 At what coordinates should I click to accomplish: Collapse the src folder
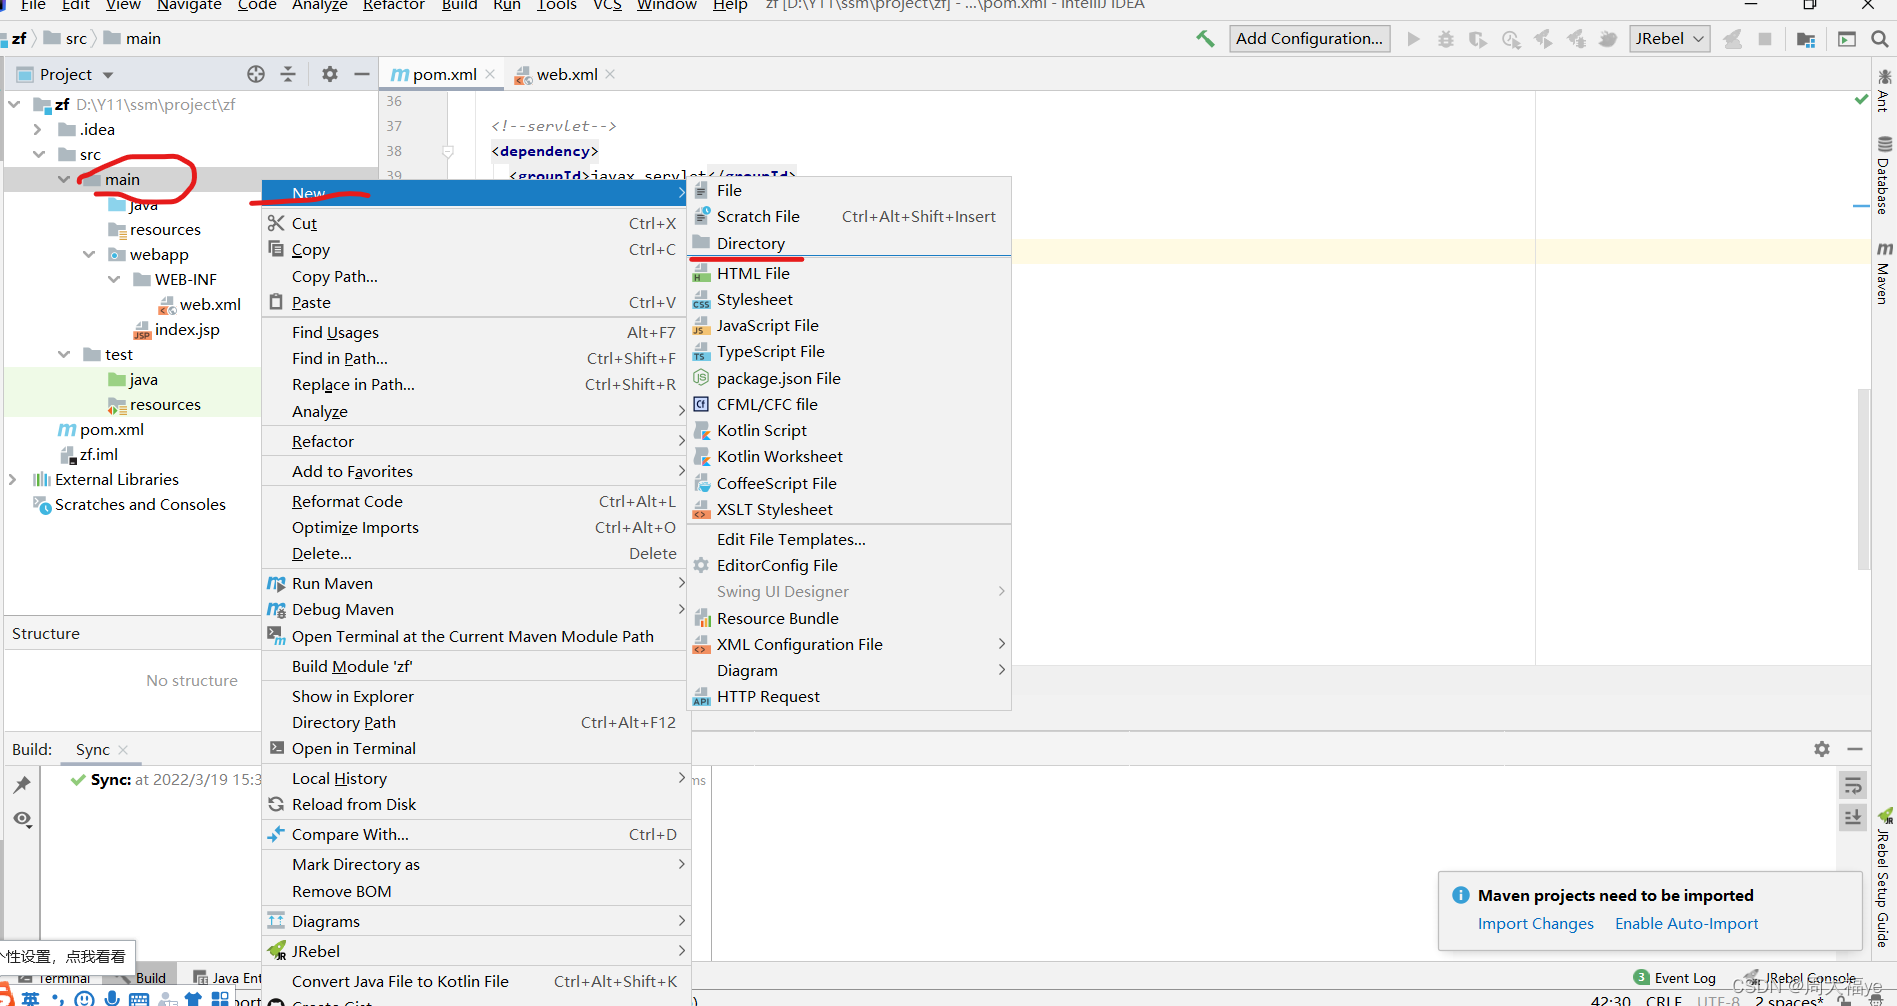point(39,154)
